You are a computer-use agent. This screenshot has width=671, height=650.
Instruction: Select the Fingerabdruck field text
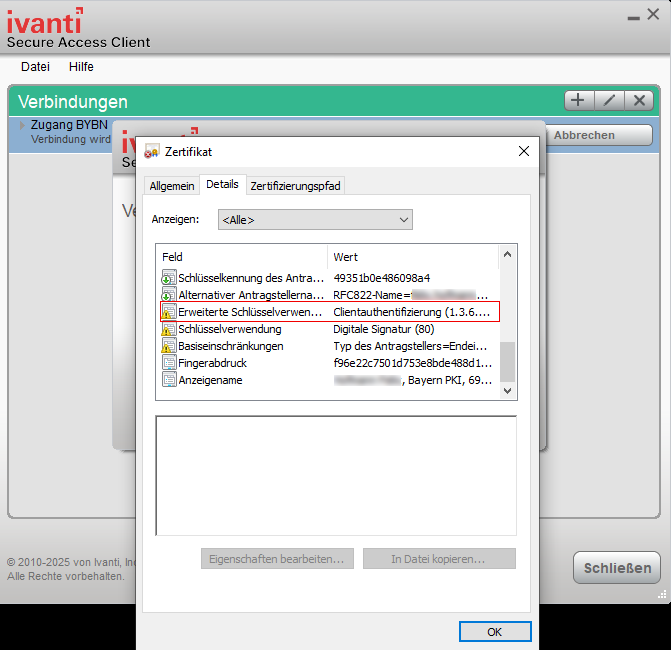click(212, 363)
